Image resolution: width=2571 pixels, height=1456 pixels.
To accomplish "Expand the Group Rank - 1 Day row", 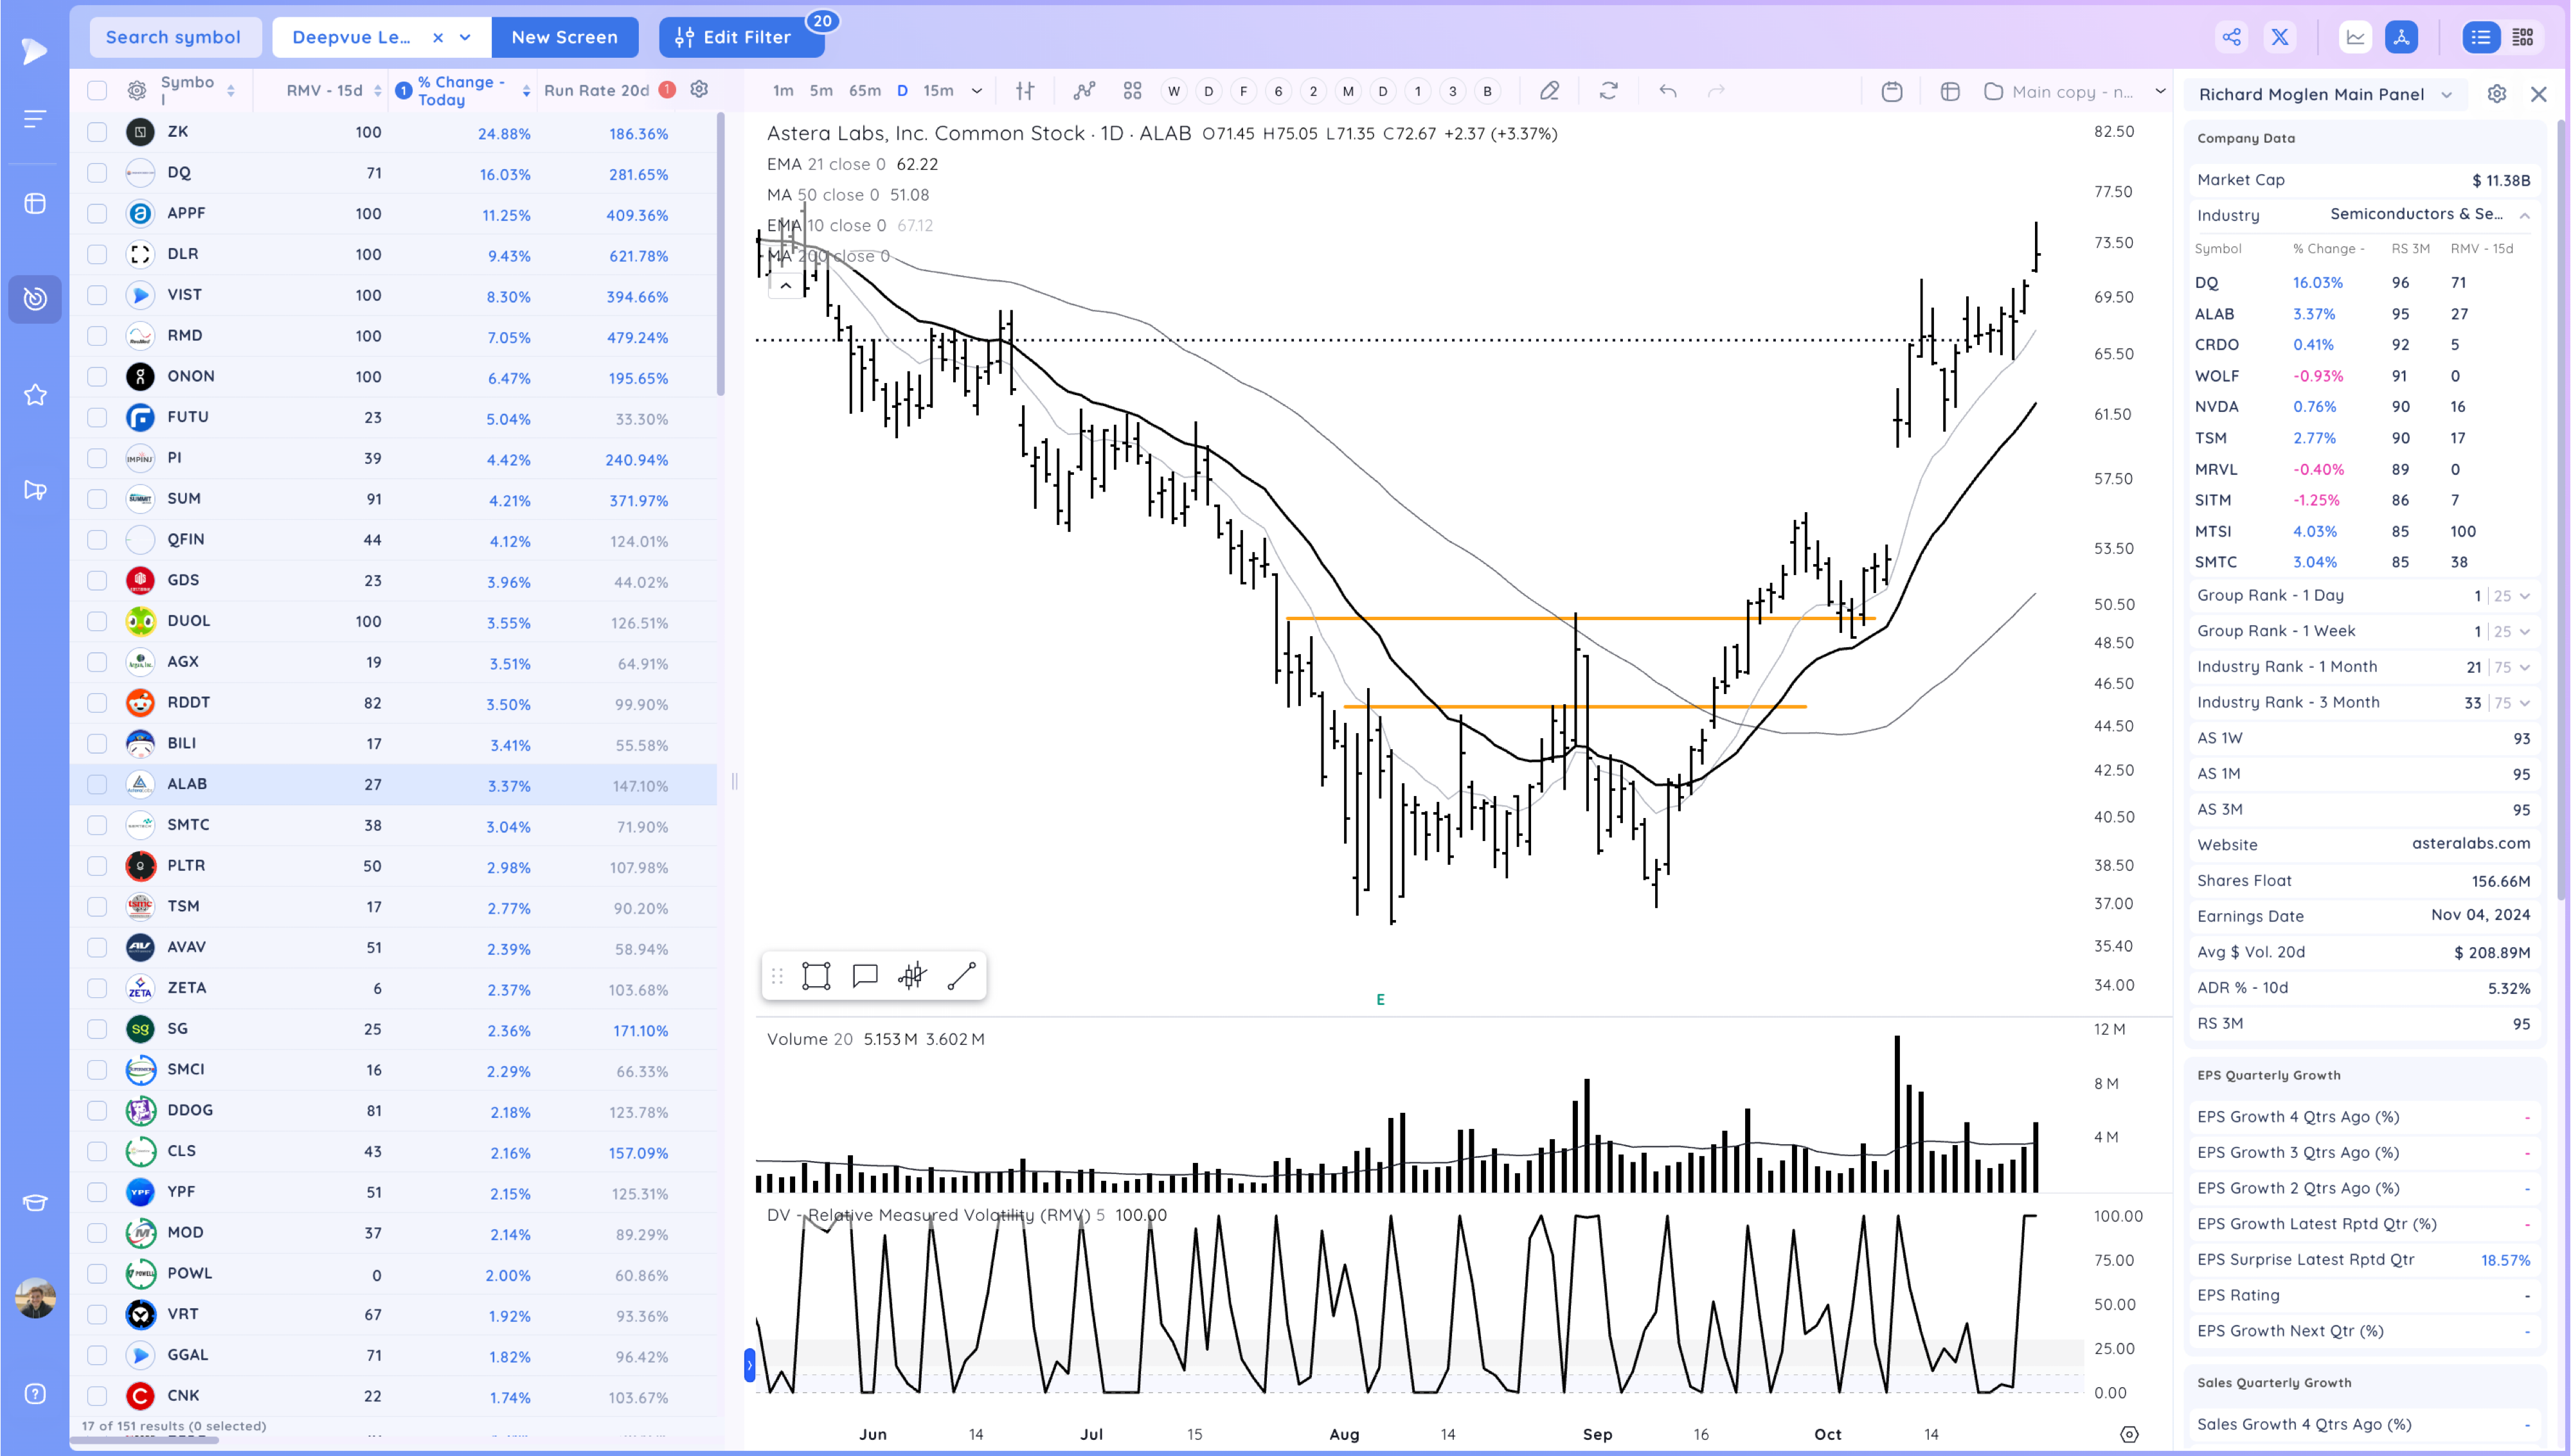I will click(2525, 596).
